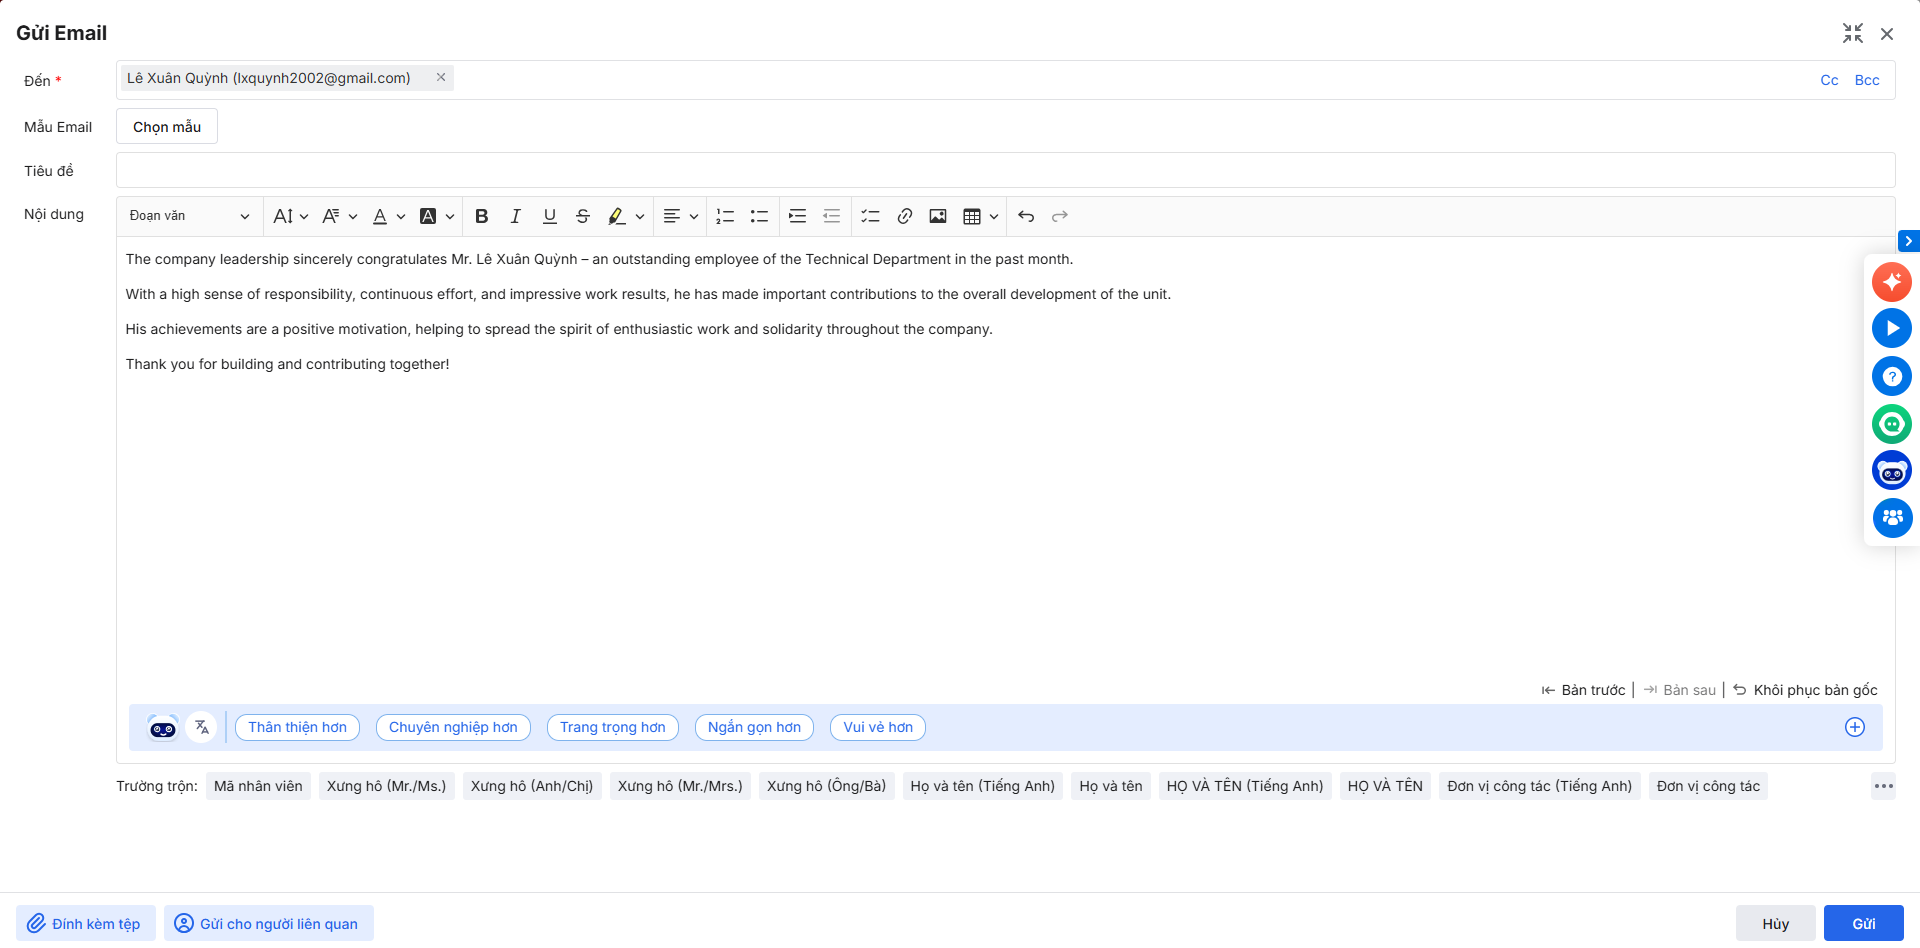The width and height of the screenshot is (1920, 948).
Task: Add Cc recipients
Action: (1829, 80)
